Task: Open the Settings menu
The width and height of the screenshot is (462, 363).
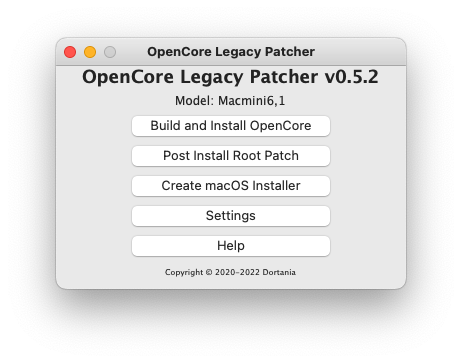Action: click(x=231, y=216)
